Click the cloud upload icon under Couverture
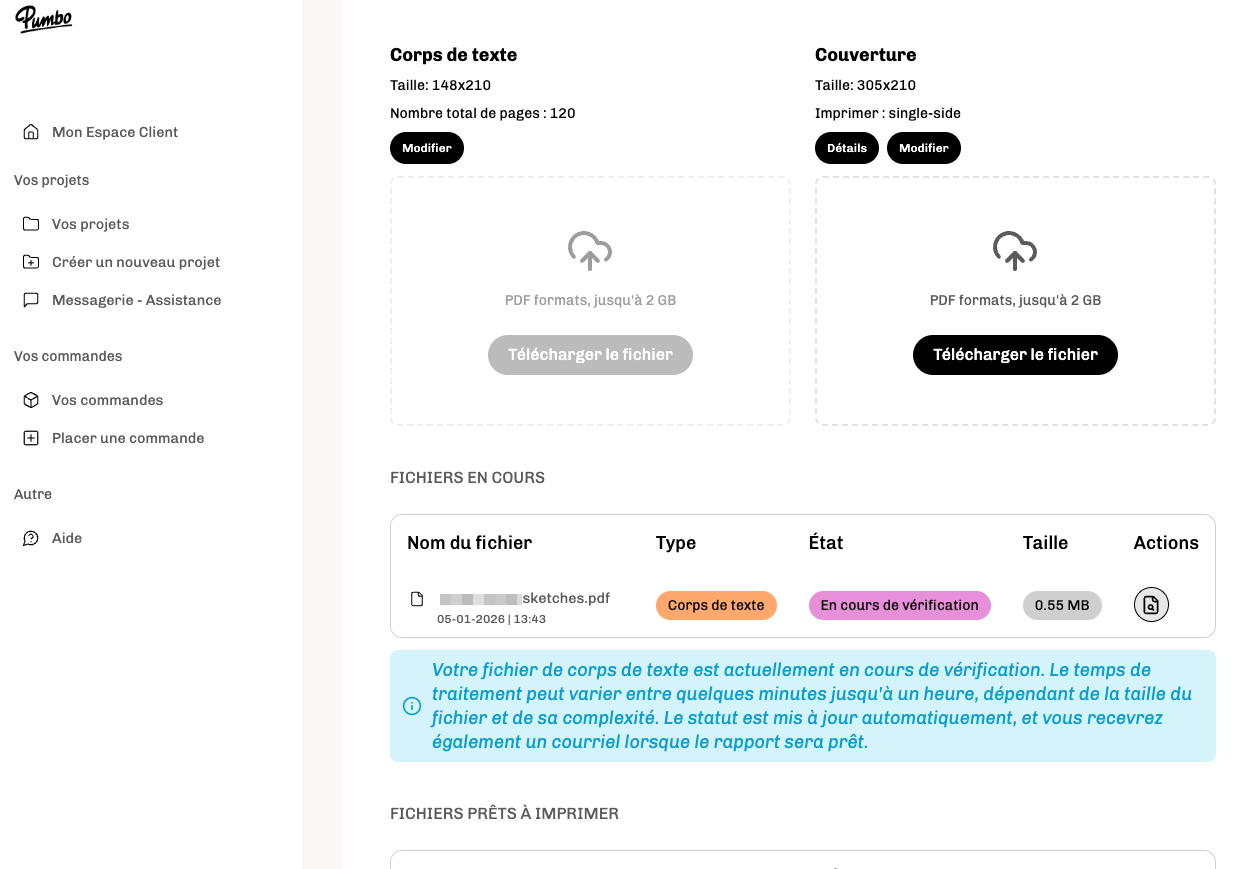Image resolution: width=1251 pixels, height=869 pixels. coord(1015,251)
